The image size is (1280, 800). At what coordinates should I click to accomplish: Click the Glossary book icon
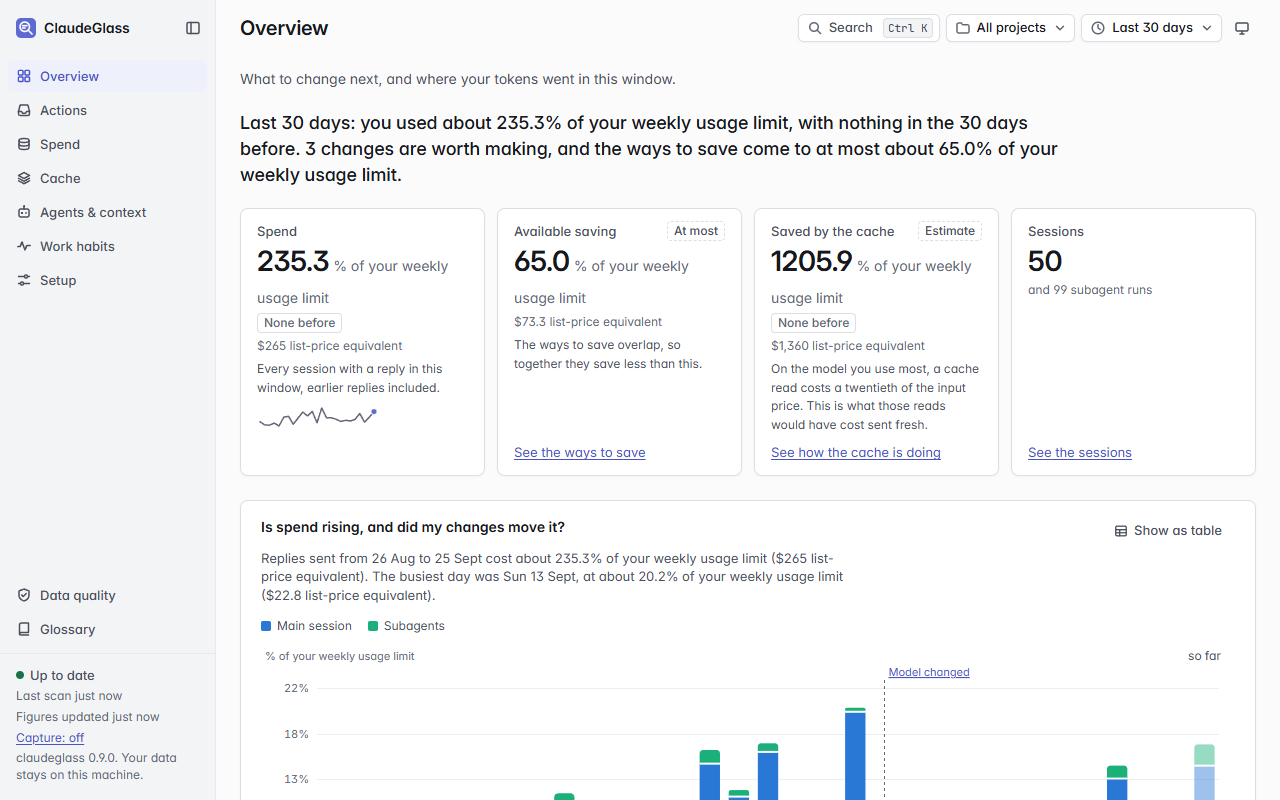[x=24, y=629]
